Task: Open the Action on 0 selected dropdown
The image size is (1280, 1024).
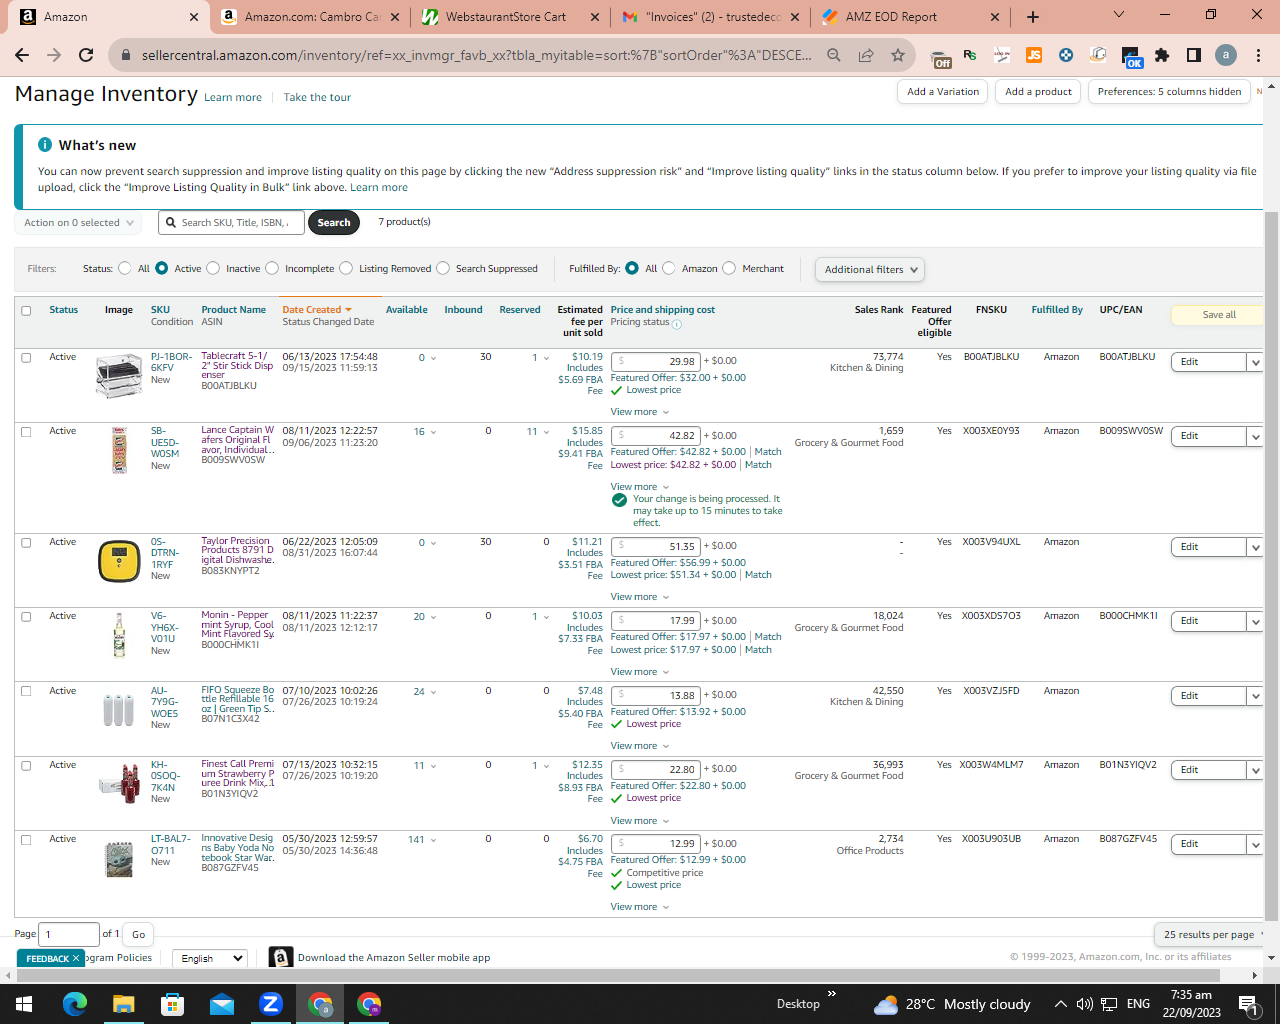Action: point(78,223)
